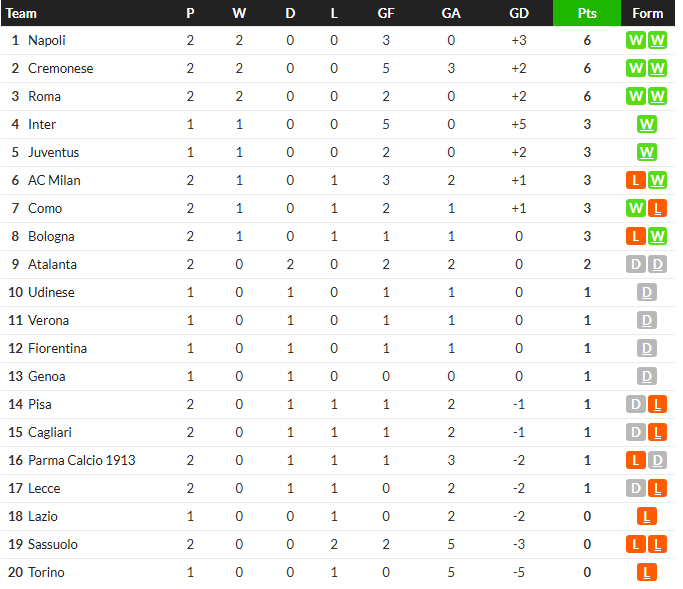Sort table by the GD column header
Viewport: 683px width, 589px height.
tap(519, 13)
